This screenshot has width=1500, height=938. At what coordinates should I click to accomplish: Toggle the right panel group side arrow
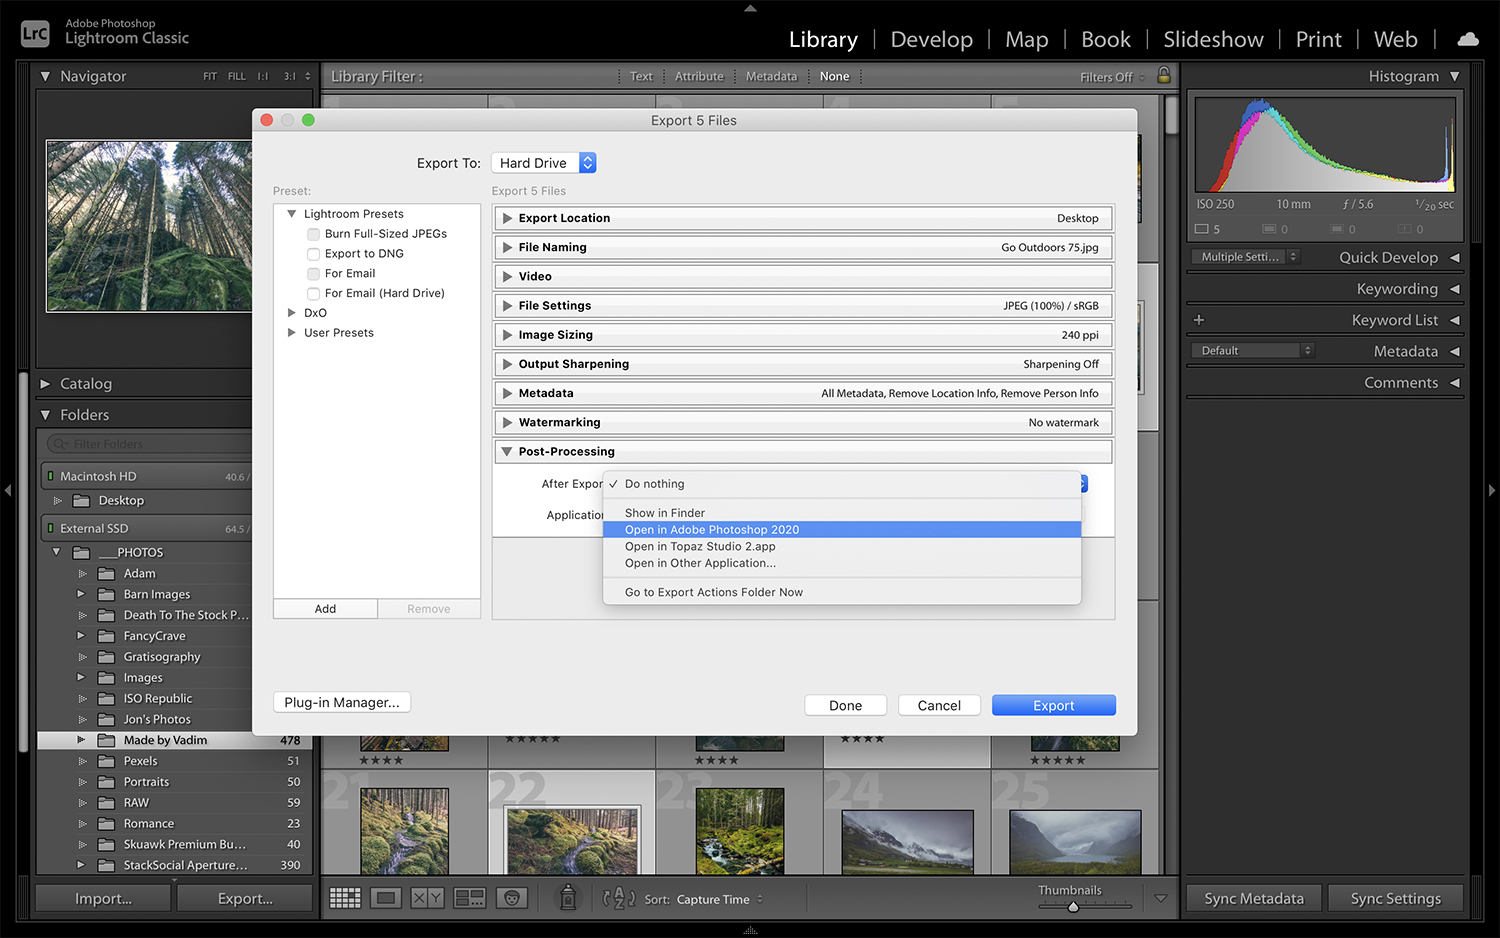pyautogui.click(x=1492, y=490)
